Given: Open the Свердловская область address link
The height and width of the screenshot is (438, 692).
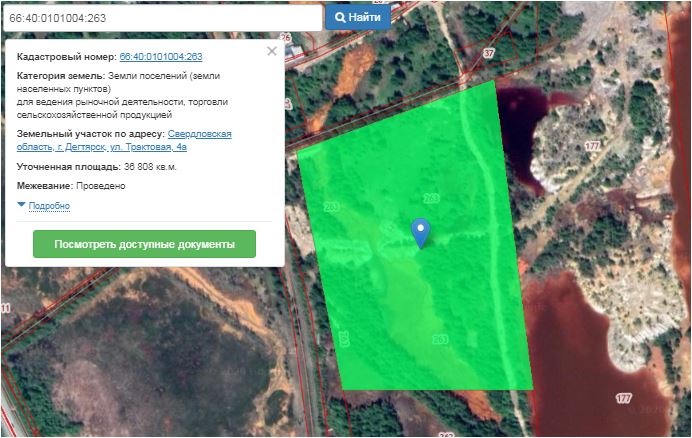Looking at the screenshot, I should tap(199, 133).
